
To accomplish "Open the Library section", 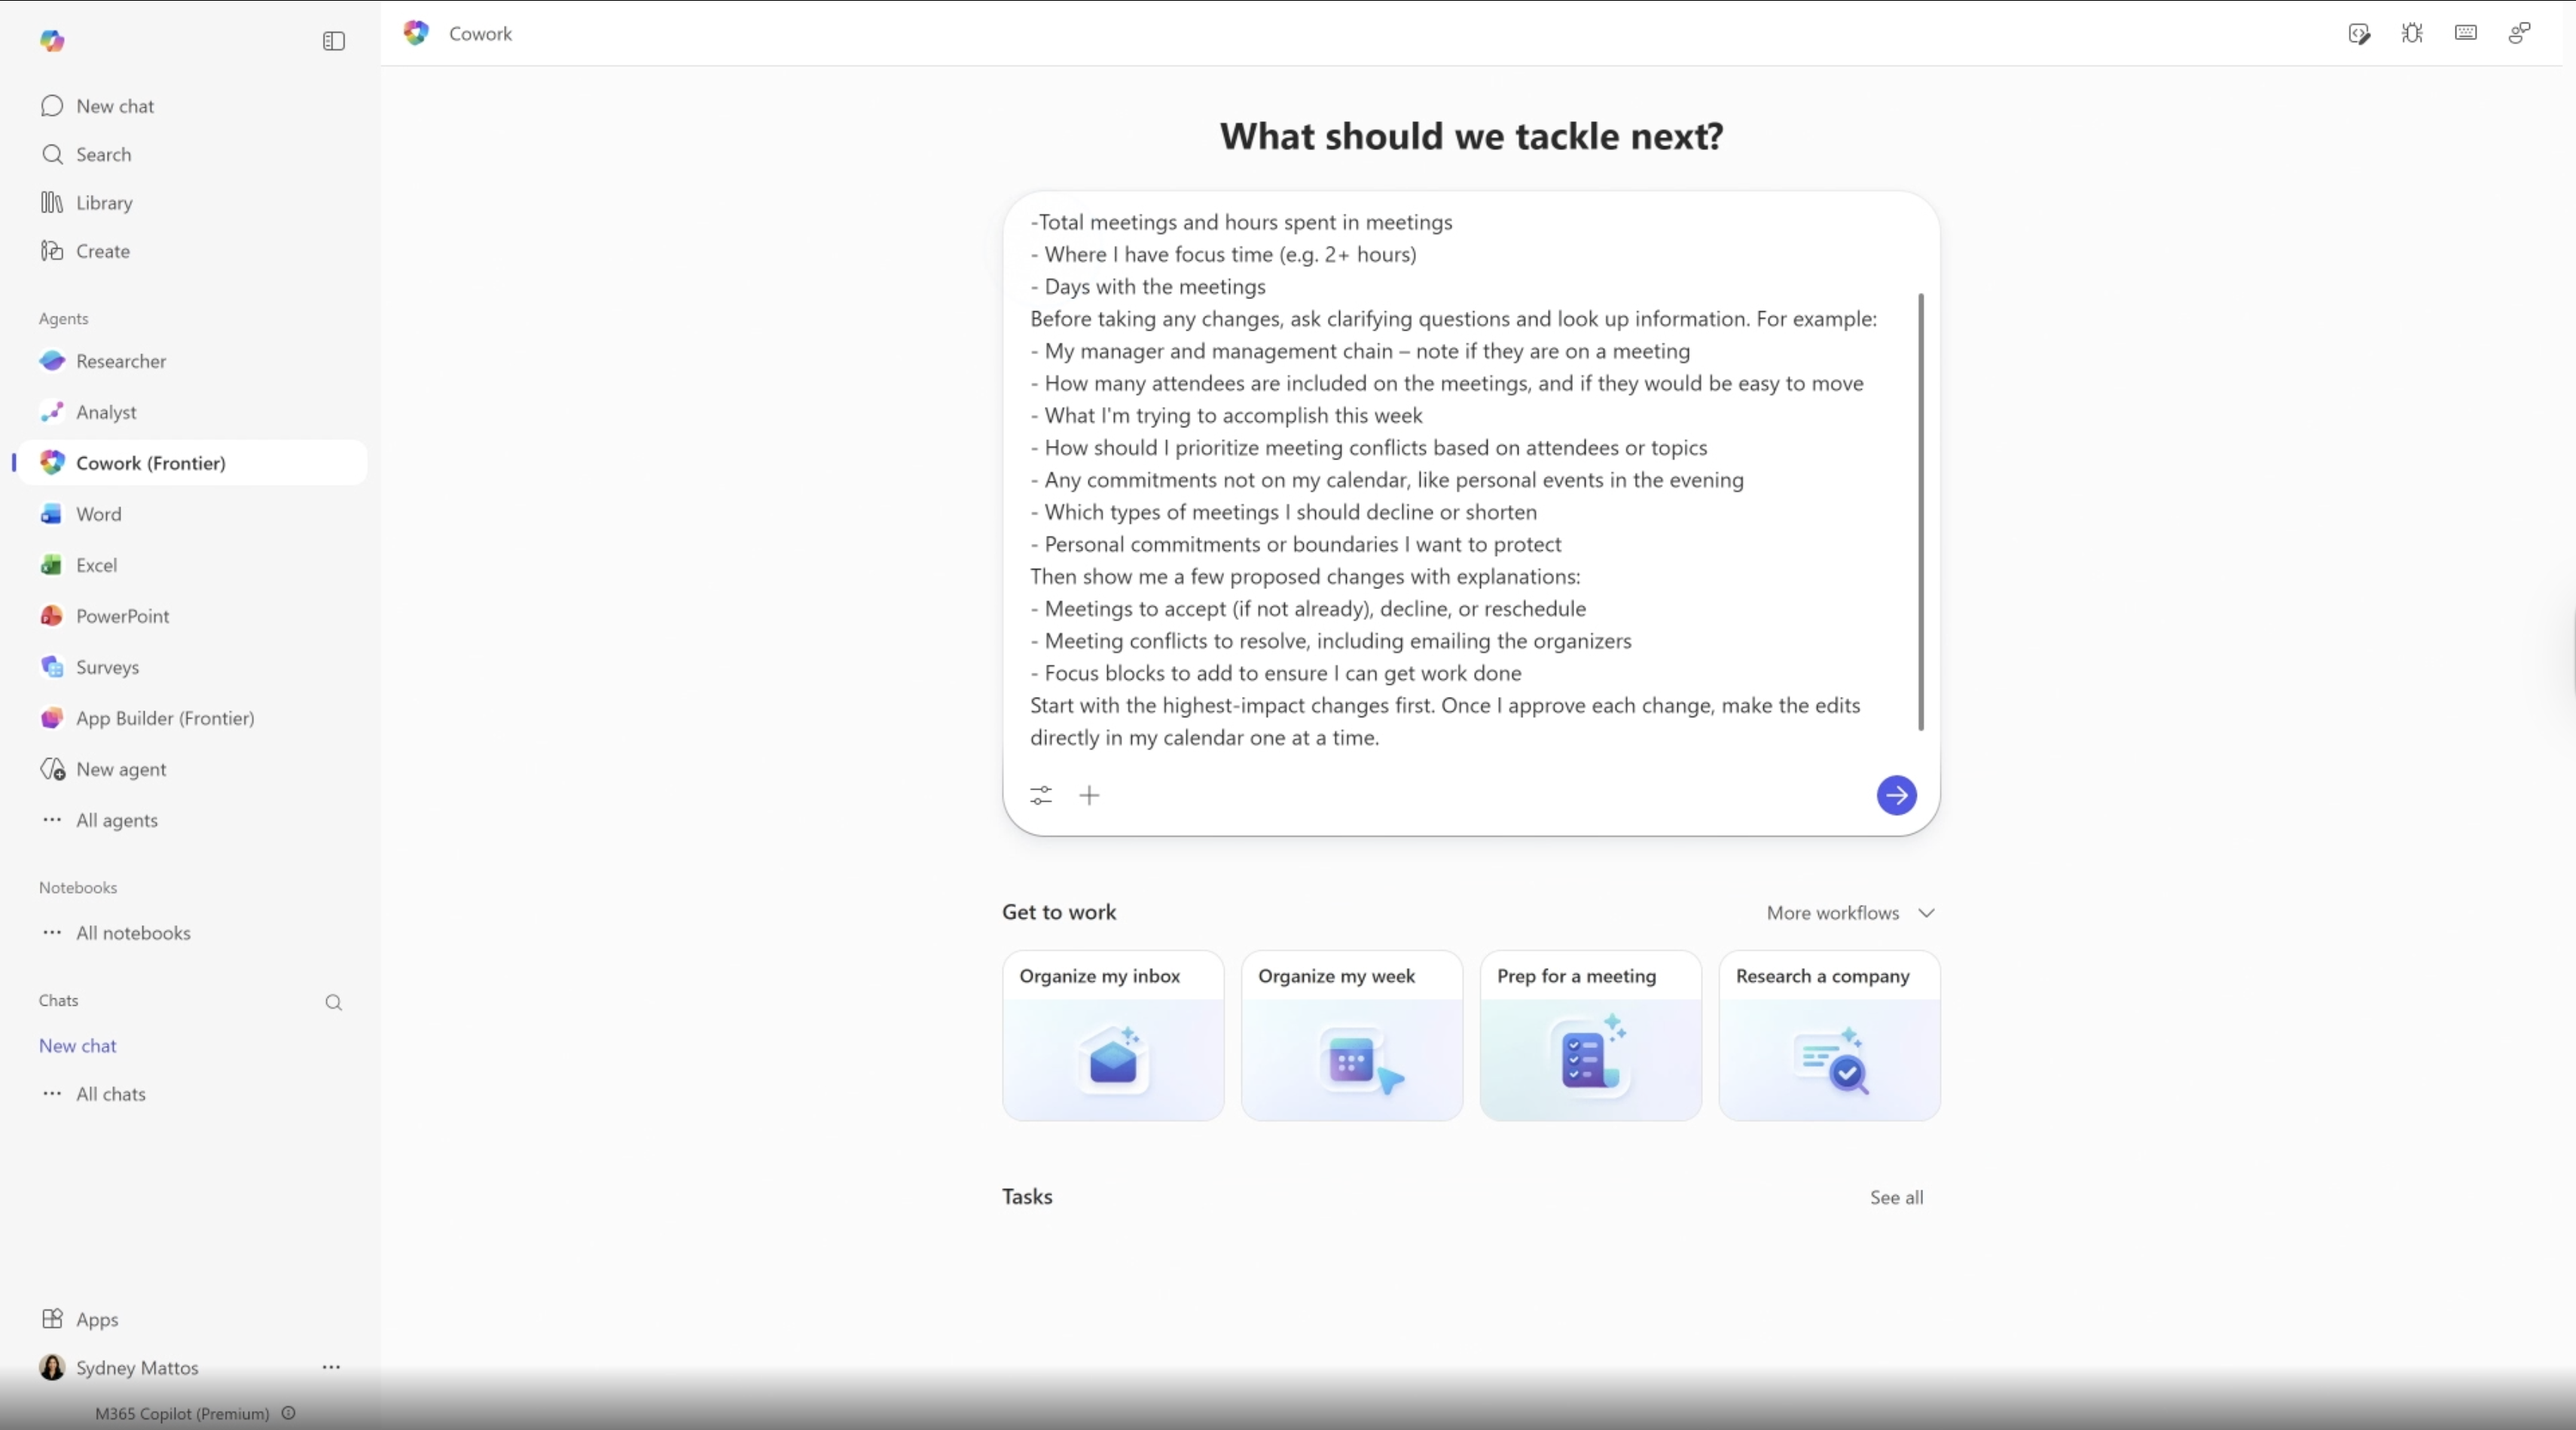I will (105, 203).
